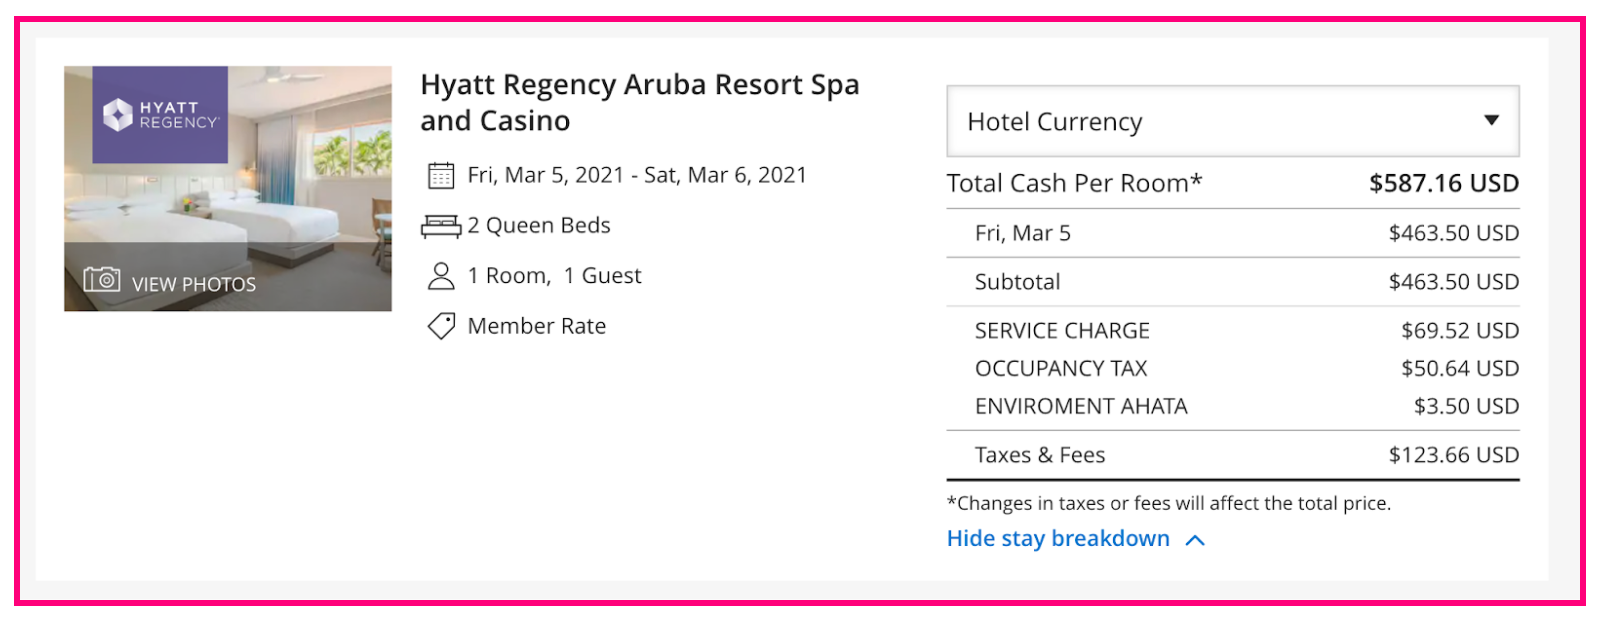Collapse using chevron beside Hide stay breakdown

(1195, 540)
